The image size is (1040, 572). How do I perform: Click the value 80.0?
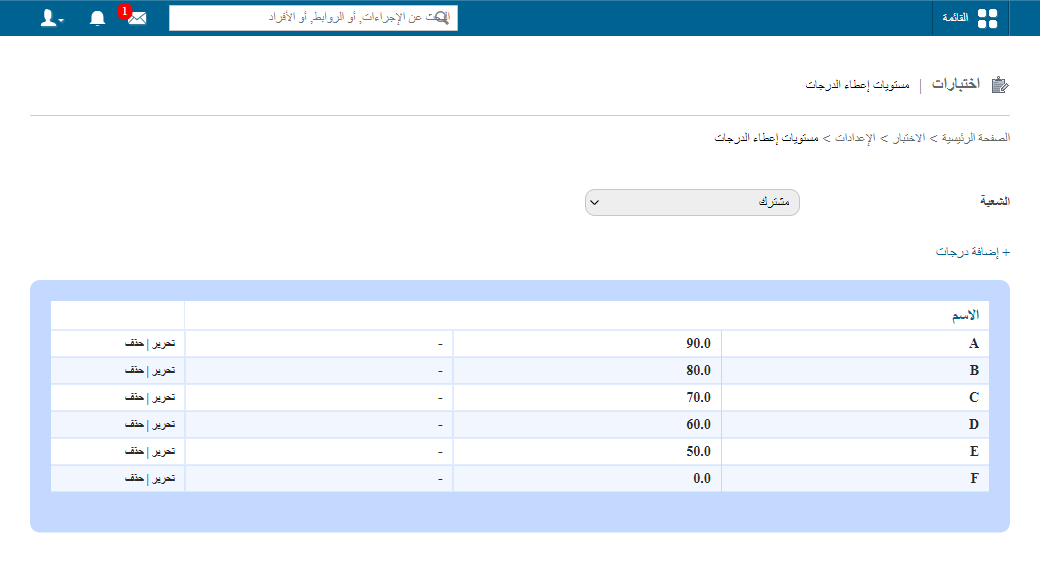pos(698,370)
